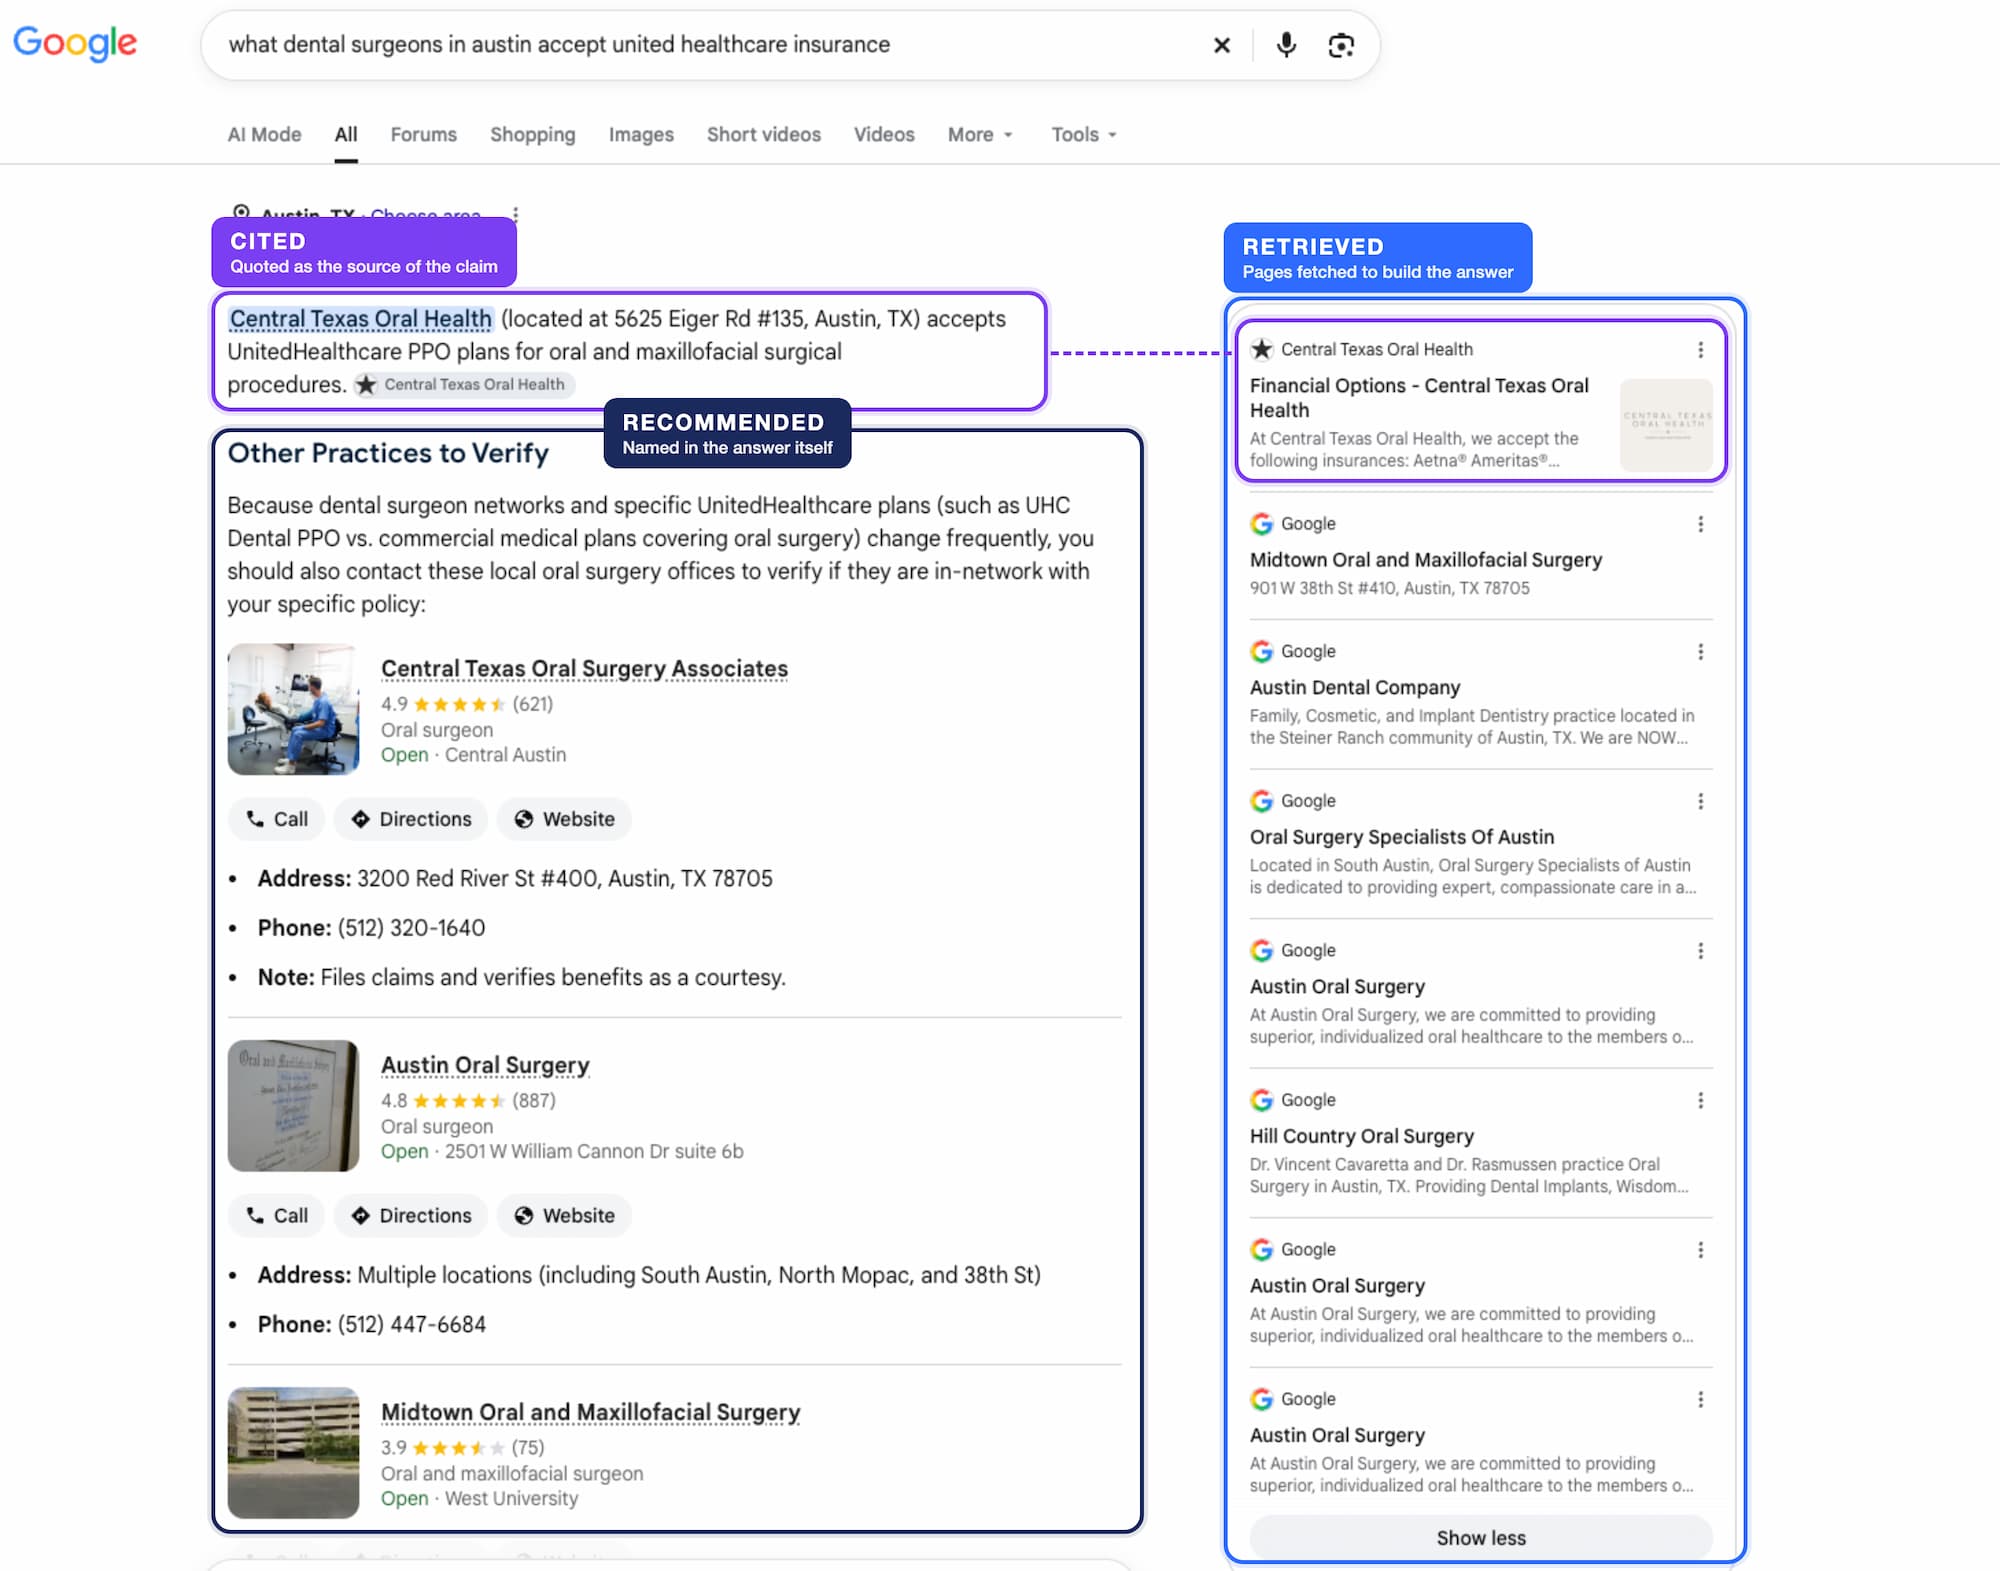Switch to AI Mode tab
This screenshot has height=1571, width=2000.
[x=264, y=134]
